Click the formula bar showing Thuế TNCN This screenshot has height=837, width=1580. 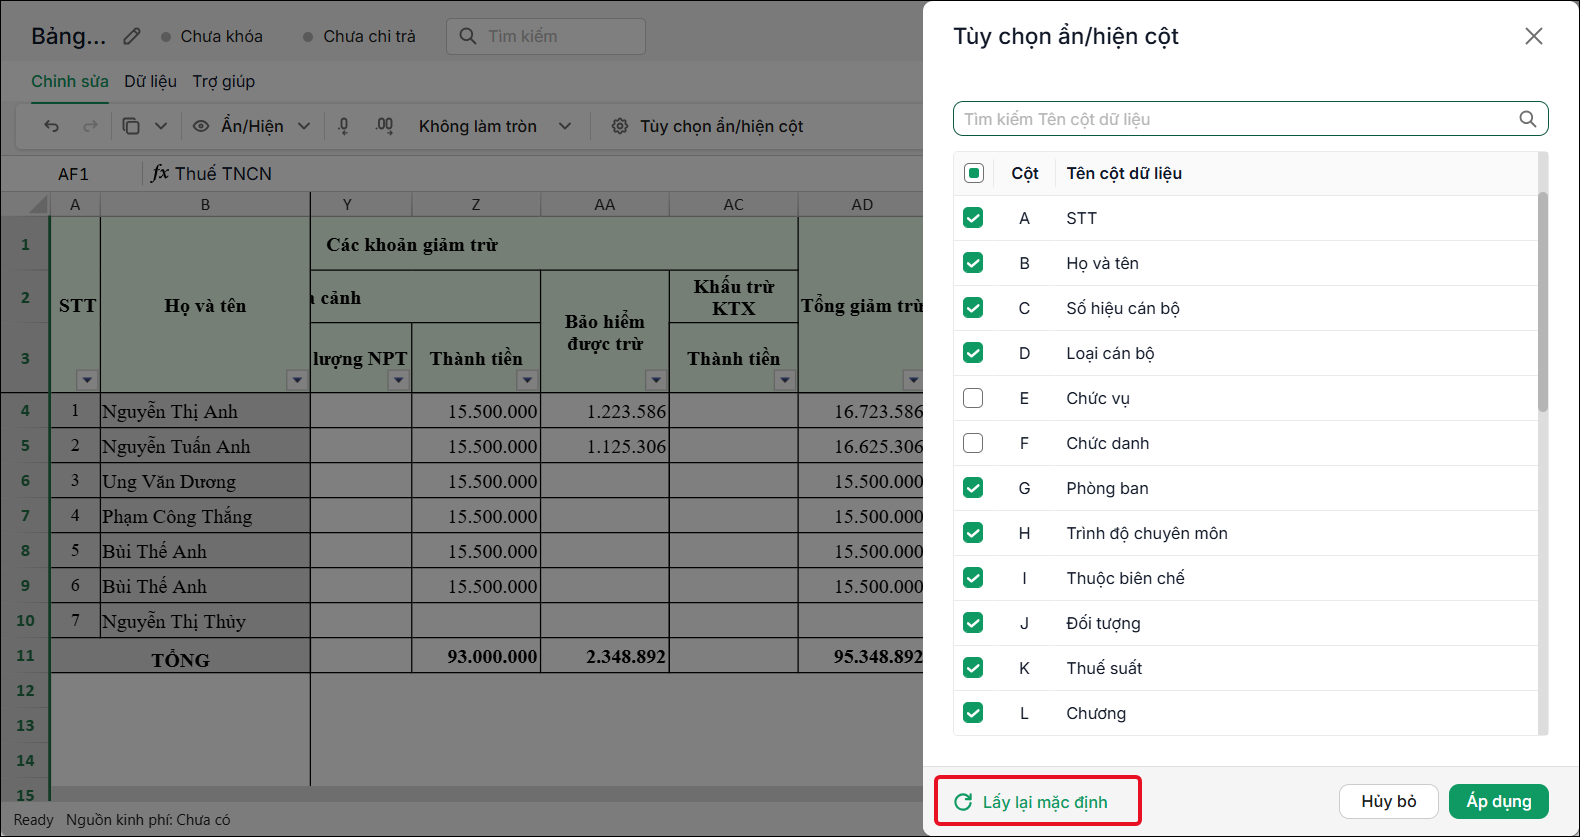coord(548,173)
